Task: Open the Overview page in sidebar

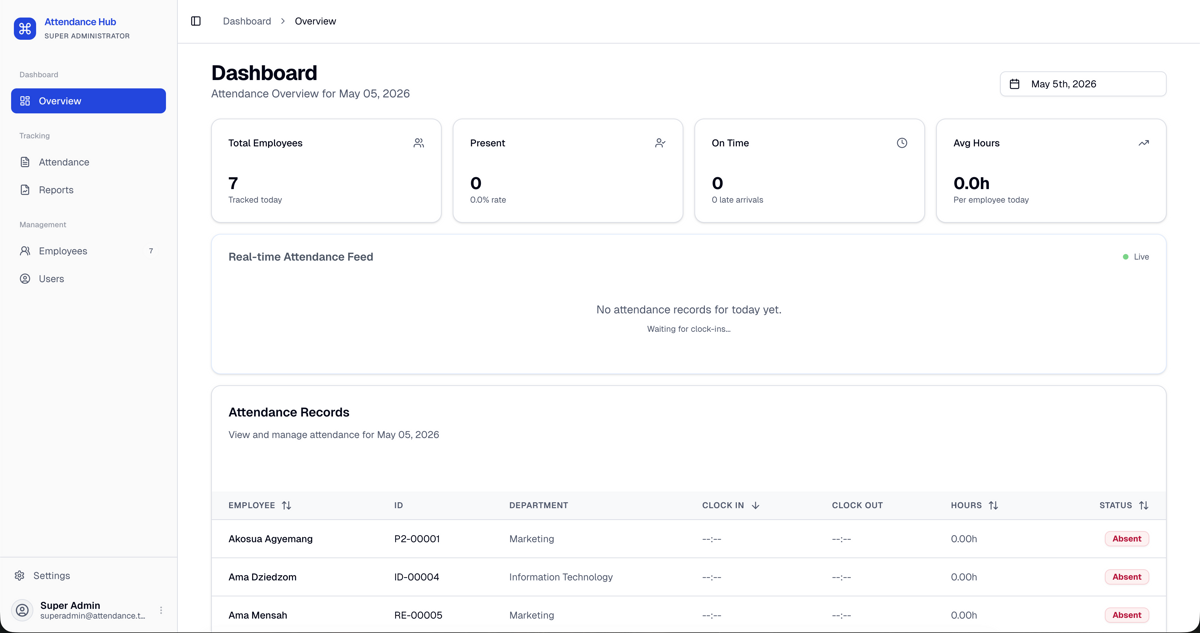Action: pos(88,101)
